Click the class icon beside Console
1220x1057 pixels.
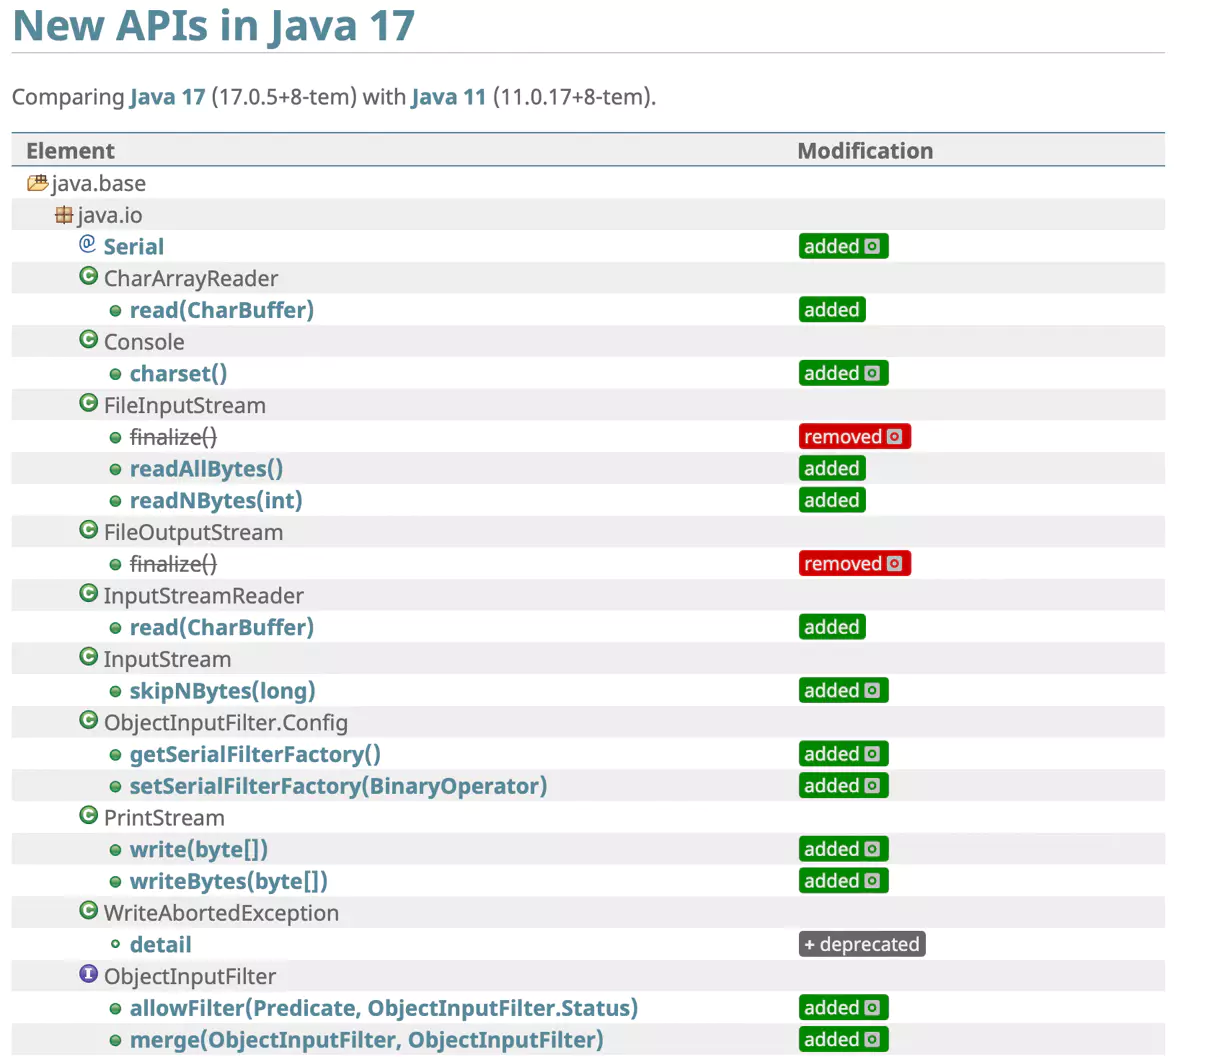[88, 340]
